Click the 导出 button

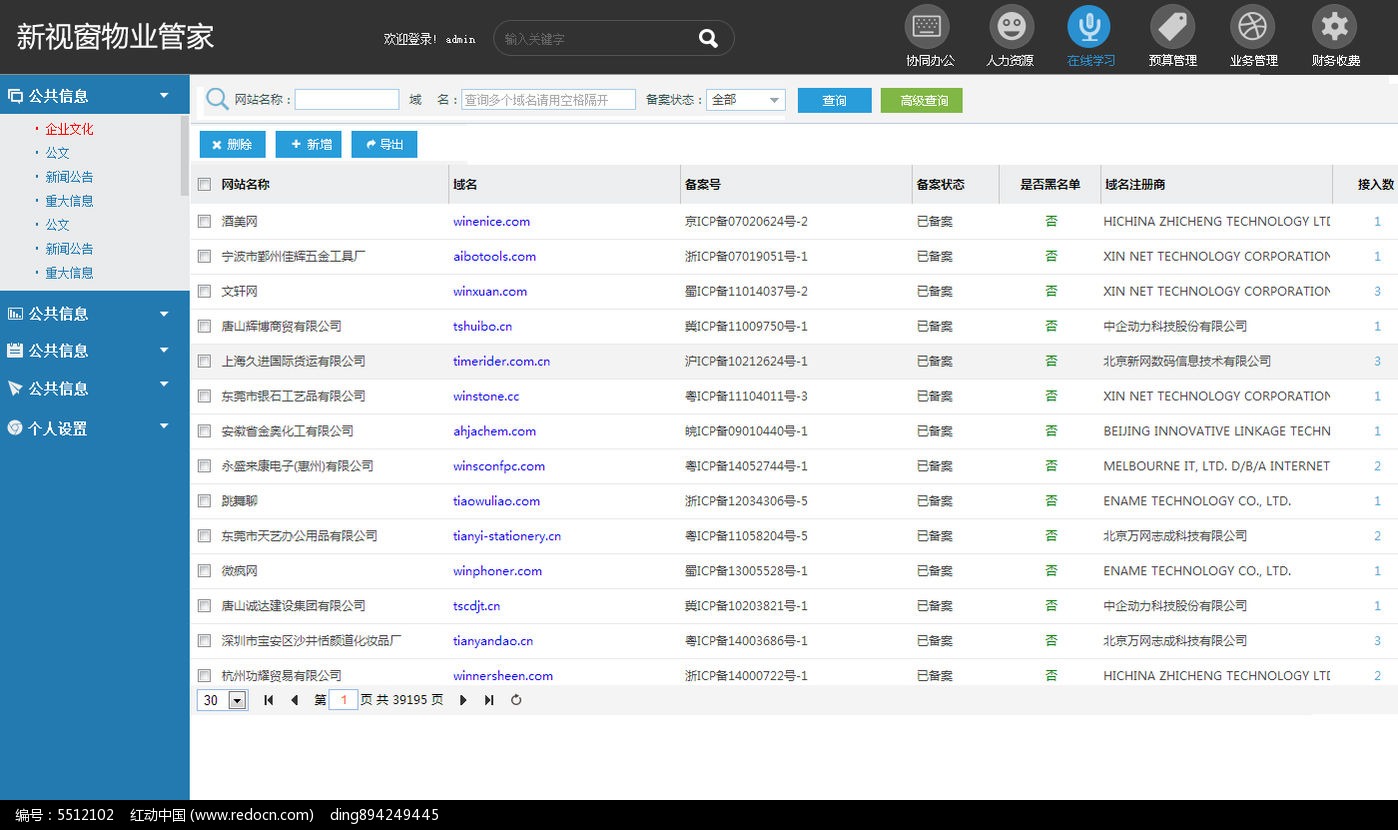384,144
